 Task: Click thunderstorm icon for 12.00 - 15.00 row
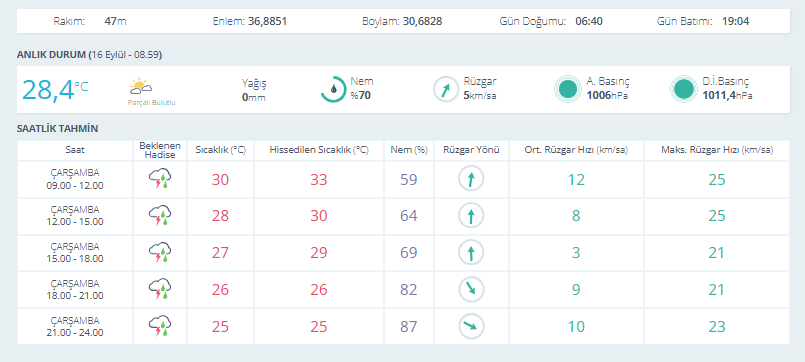[x=160, y=216]
